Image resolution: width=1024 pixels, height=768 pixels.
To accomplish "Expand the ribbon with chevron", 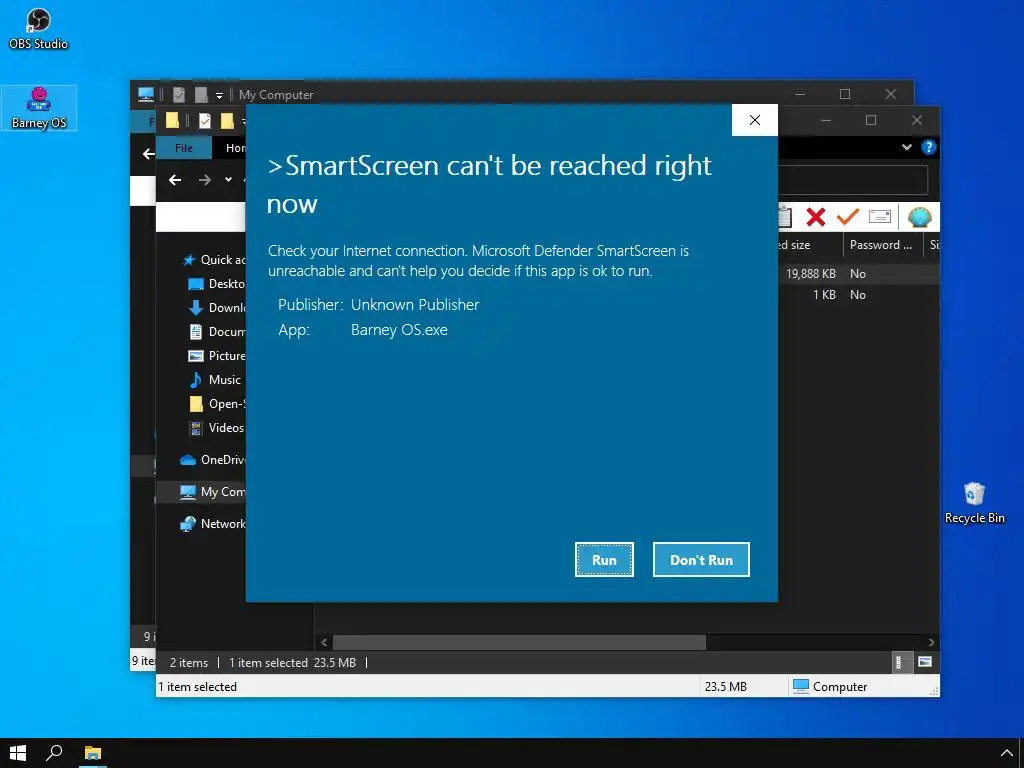I will [906, 147].
